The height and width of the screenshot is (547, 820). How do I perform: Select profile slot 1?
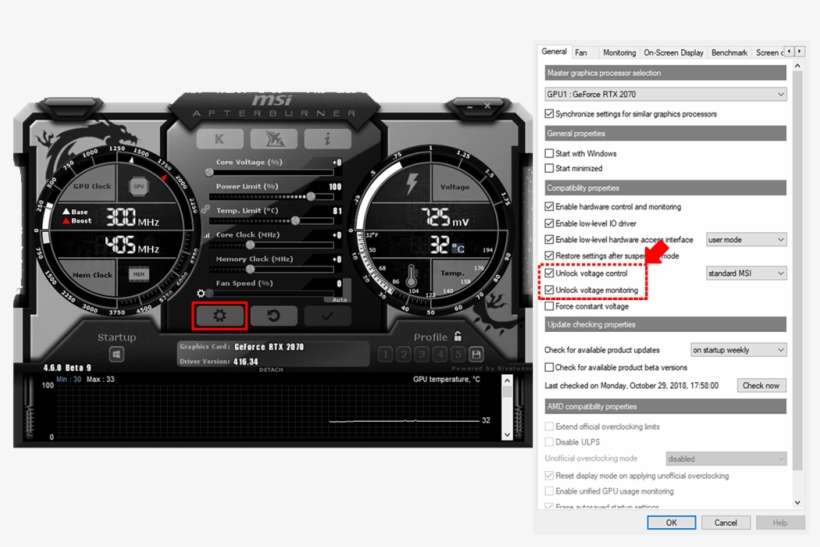pos(385,355)
